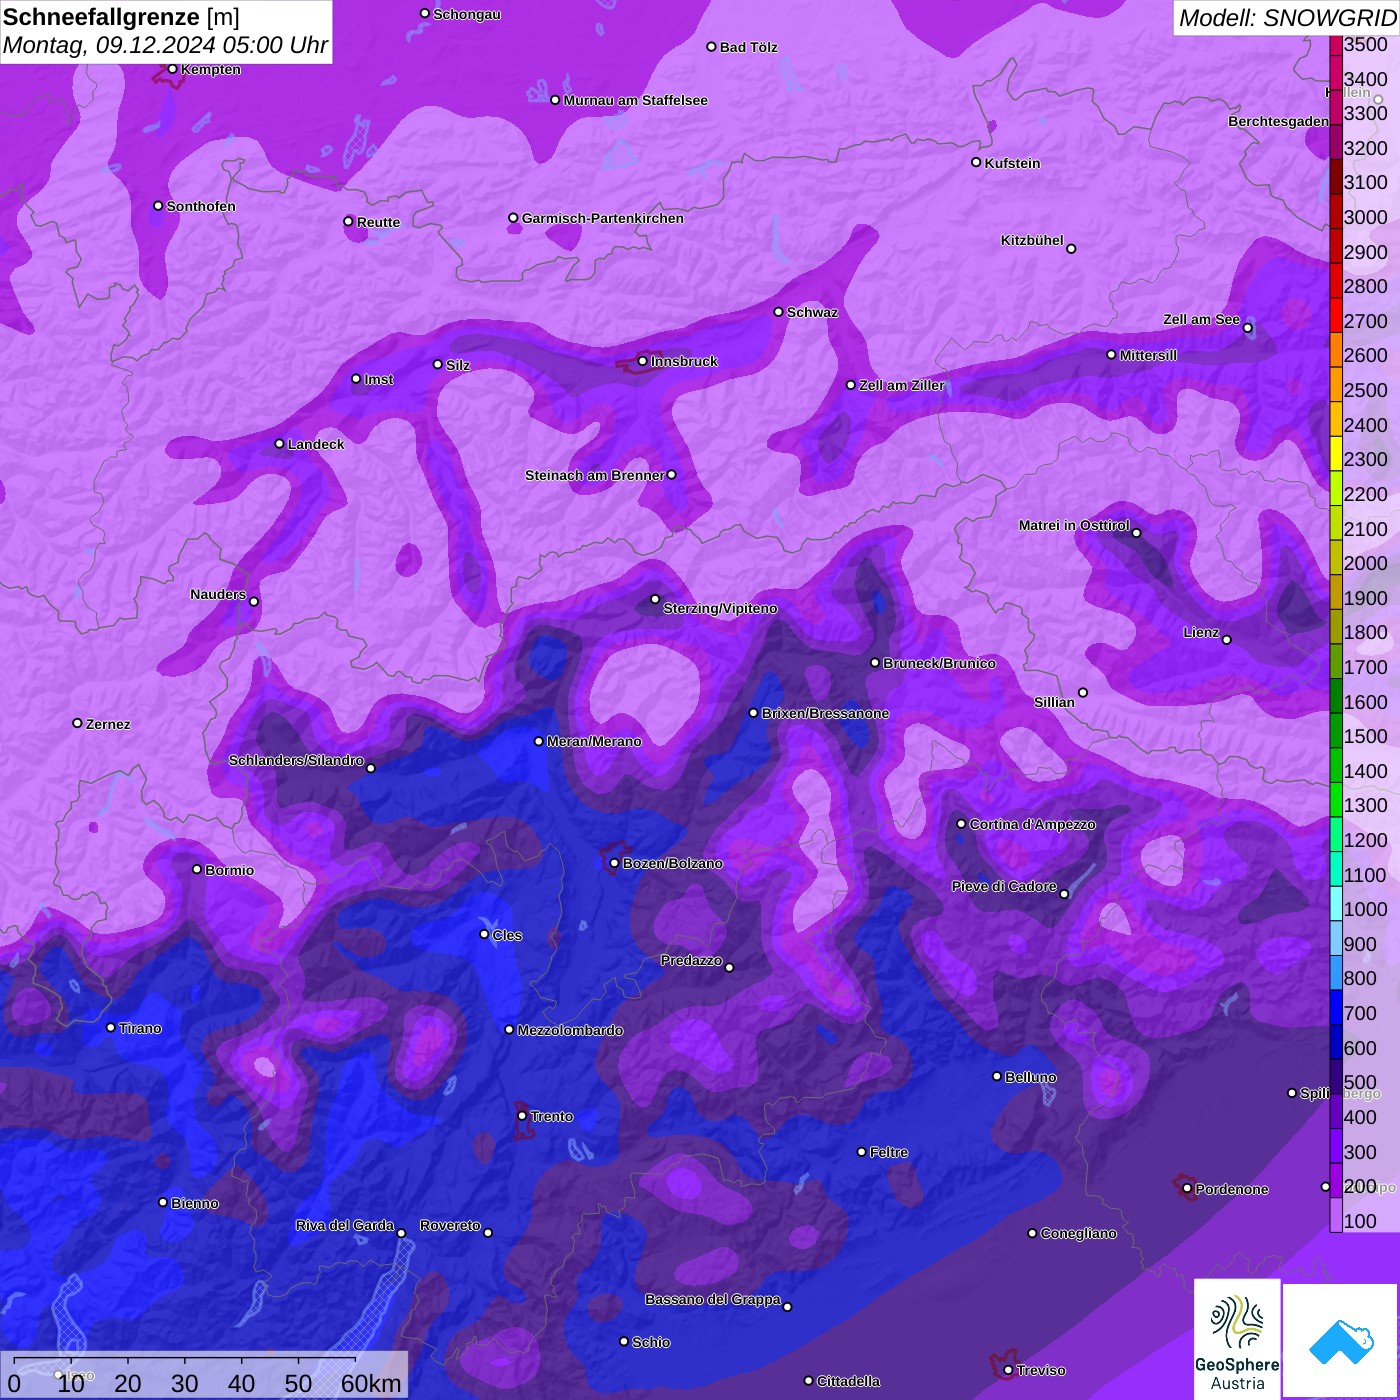This screenshot has width=1400, height=1400.
Task: Click the Schneefallgrenze [m] title
Action: (122, 17)
